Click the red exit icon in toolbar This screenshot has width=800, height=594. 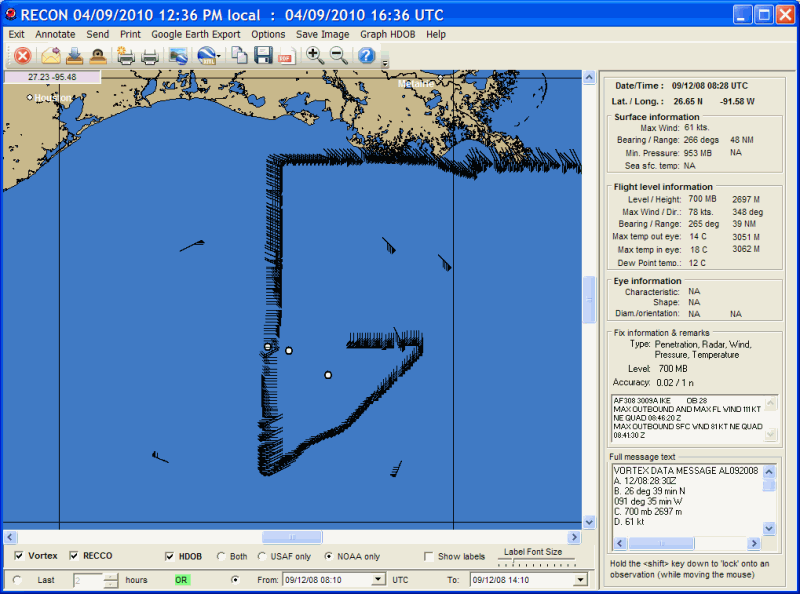tap(22, 56)
